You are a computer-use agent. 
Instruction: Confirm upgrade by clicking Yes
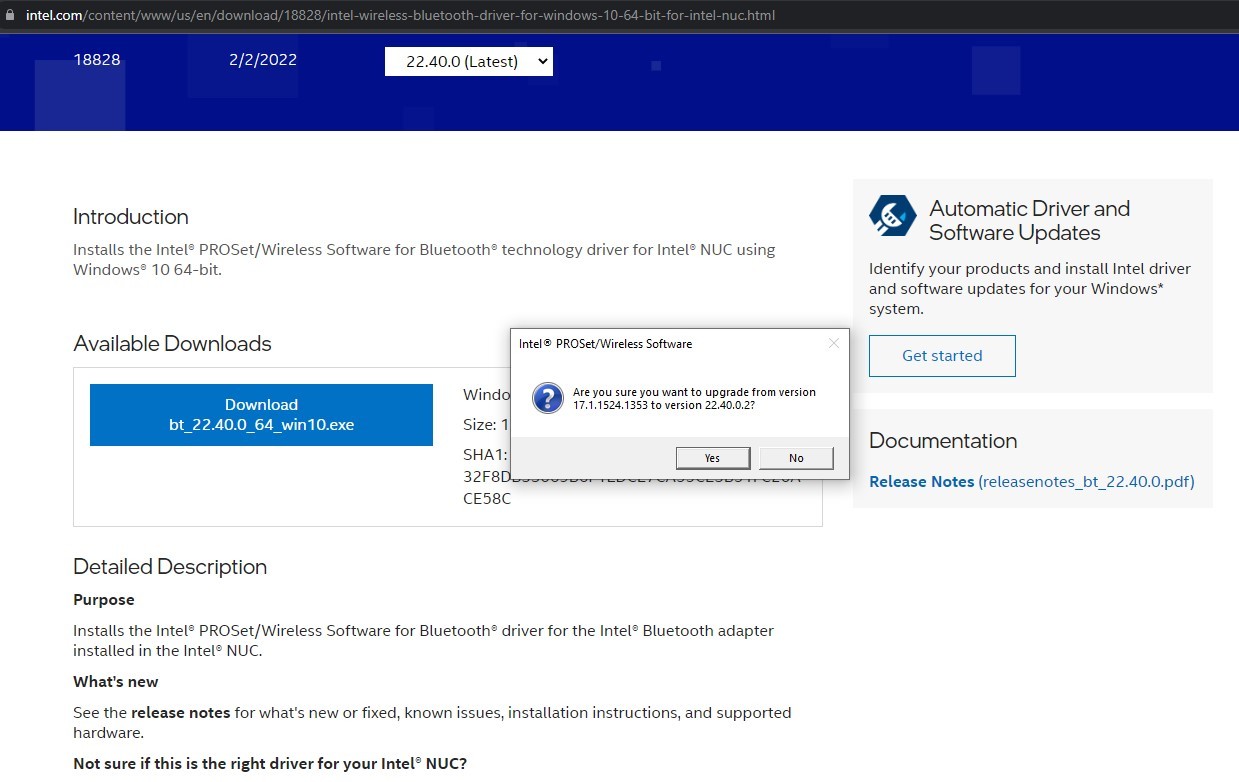(712, 458)
